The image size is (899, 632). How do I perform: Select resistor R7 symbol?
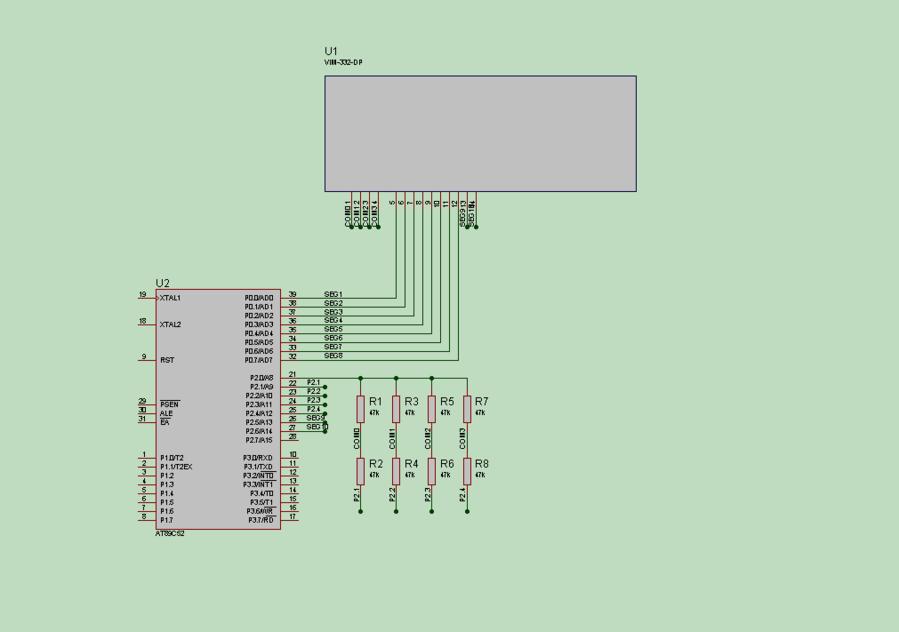pyautogui.click(x=466, y=408)
